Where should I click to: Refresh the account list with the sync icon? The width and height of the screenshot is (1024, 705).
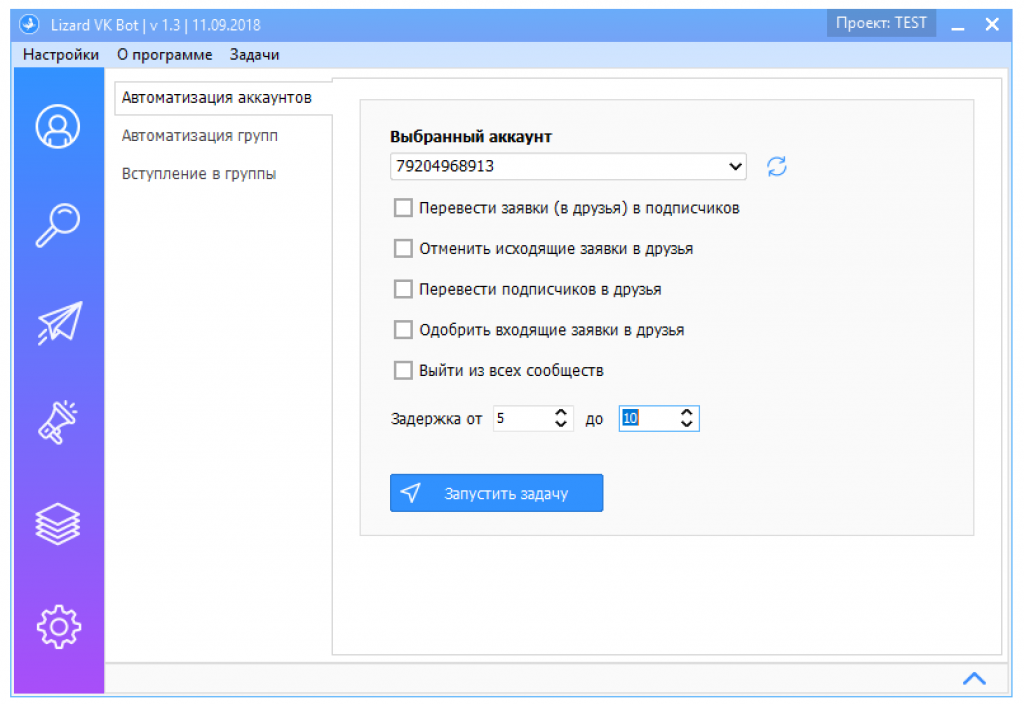[776, 166]
